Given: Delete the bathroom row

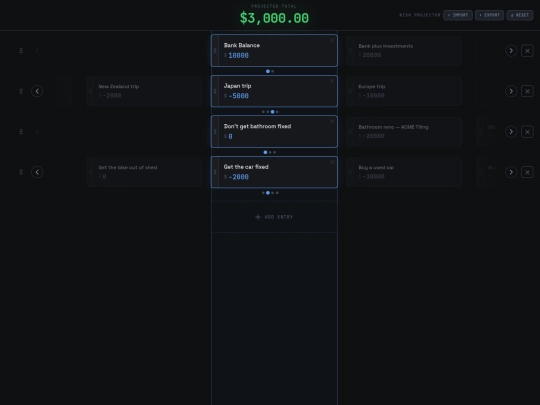Looking at the screenshot, I should pyautogui.click(x=527, y=132).
